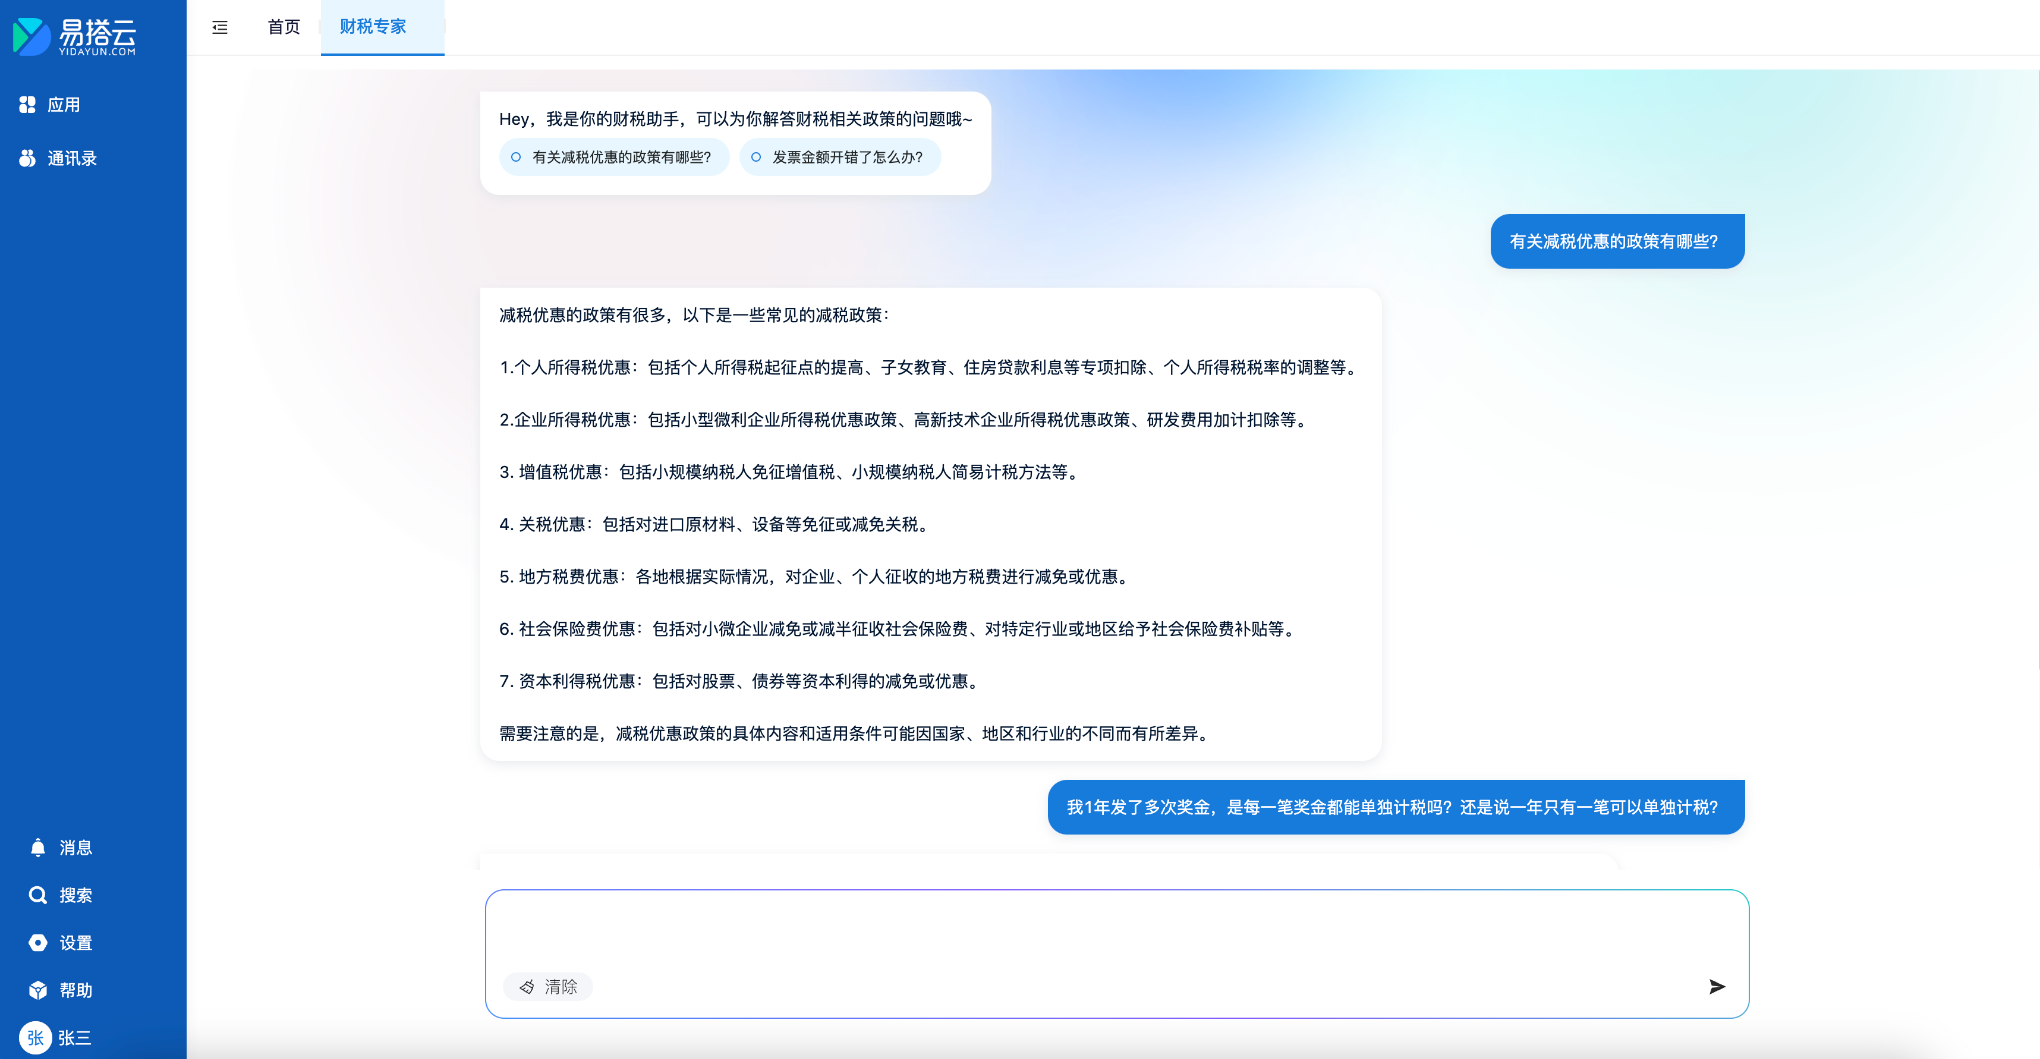Focus the chat message input box
The width and height of the screenshot is (2040, 1059).
[x=1115, y=930]
